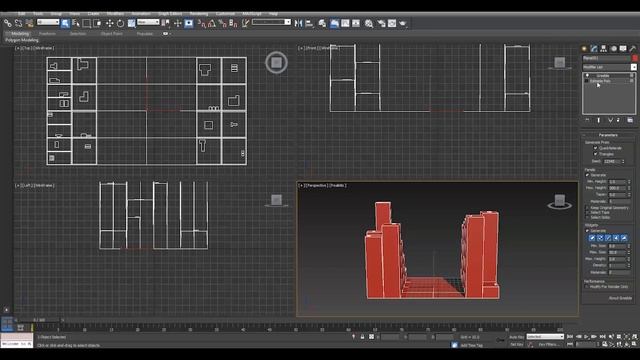This screenshot has width=640, height=360.
Task: Click the Align tool icon
Action: coord(309,23)
